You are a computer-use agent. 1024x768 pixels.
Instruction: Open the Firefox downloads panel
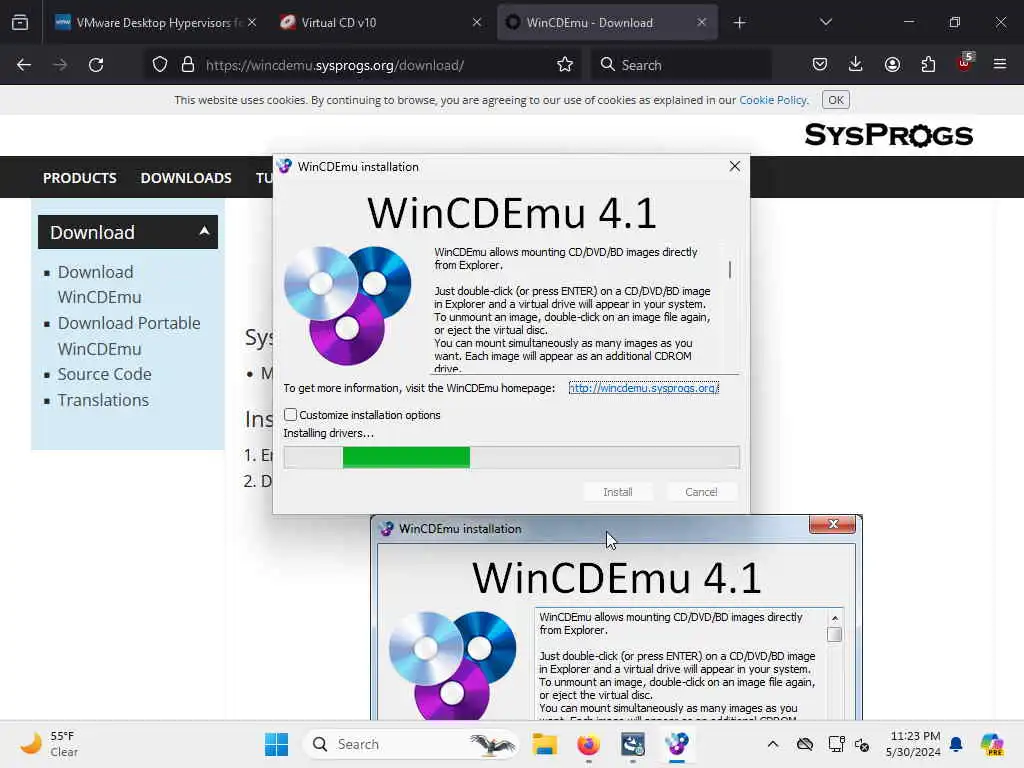856,65
